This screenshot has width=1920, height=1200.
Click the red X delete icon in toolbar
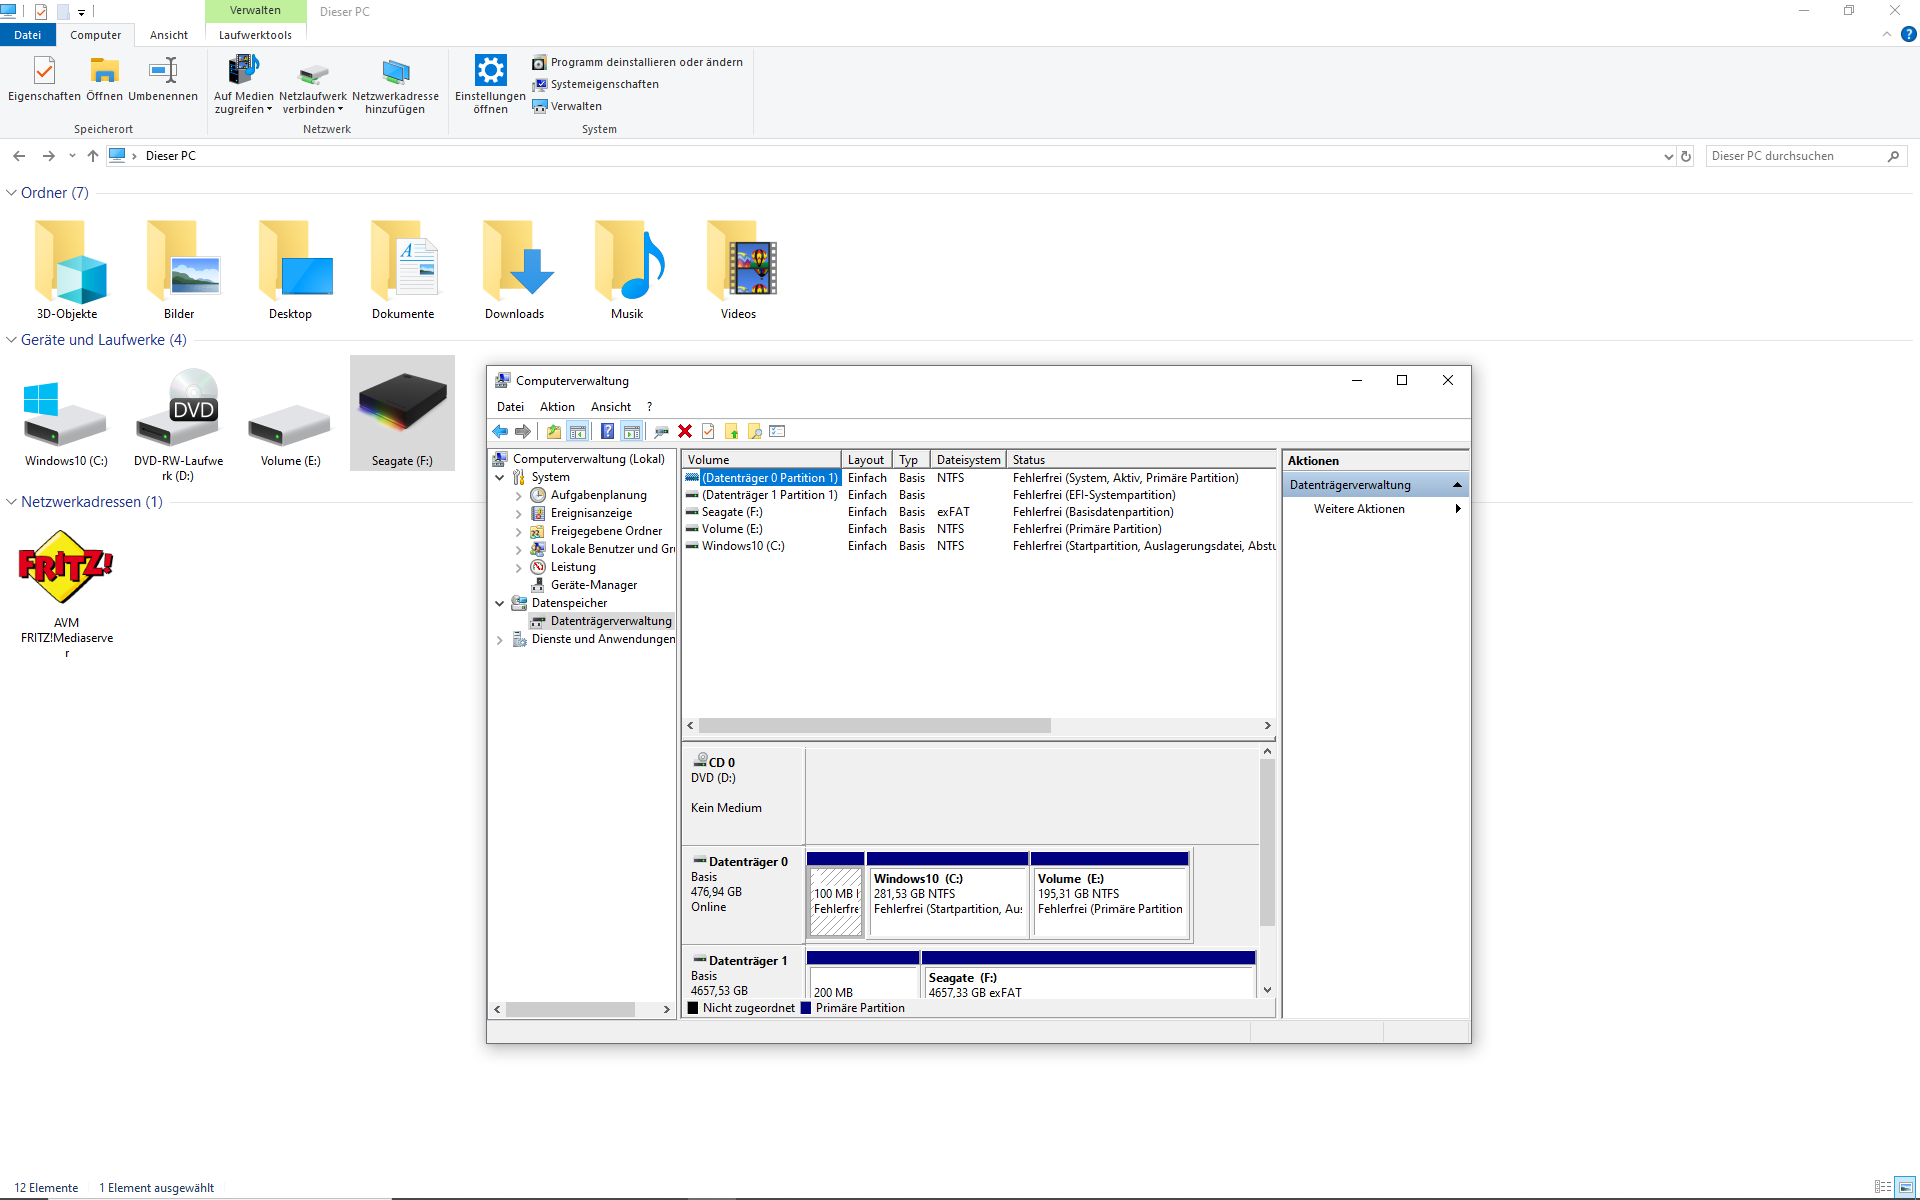pyautogui.click(x=685, y=431)
